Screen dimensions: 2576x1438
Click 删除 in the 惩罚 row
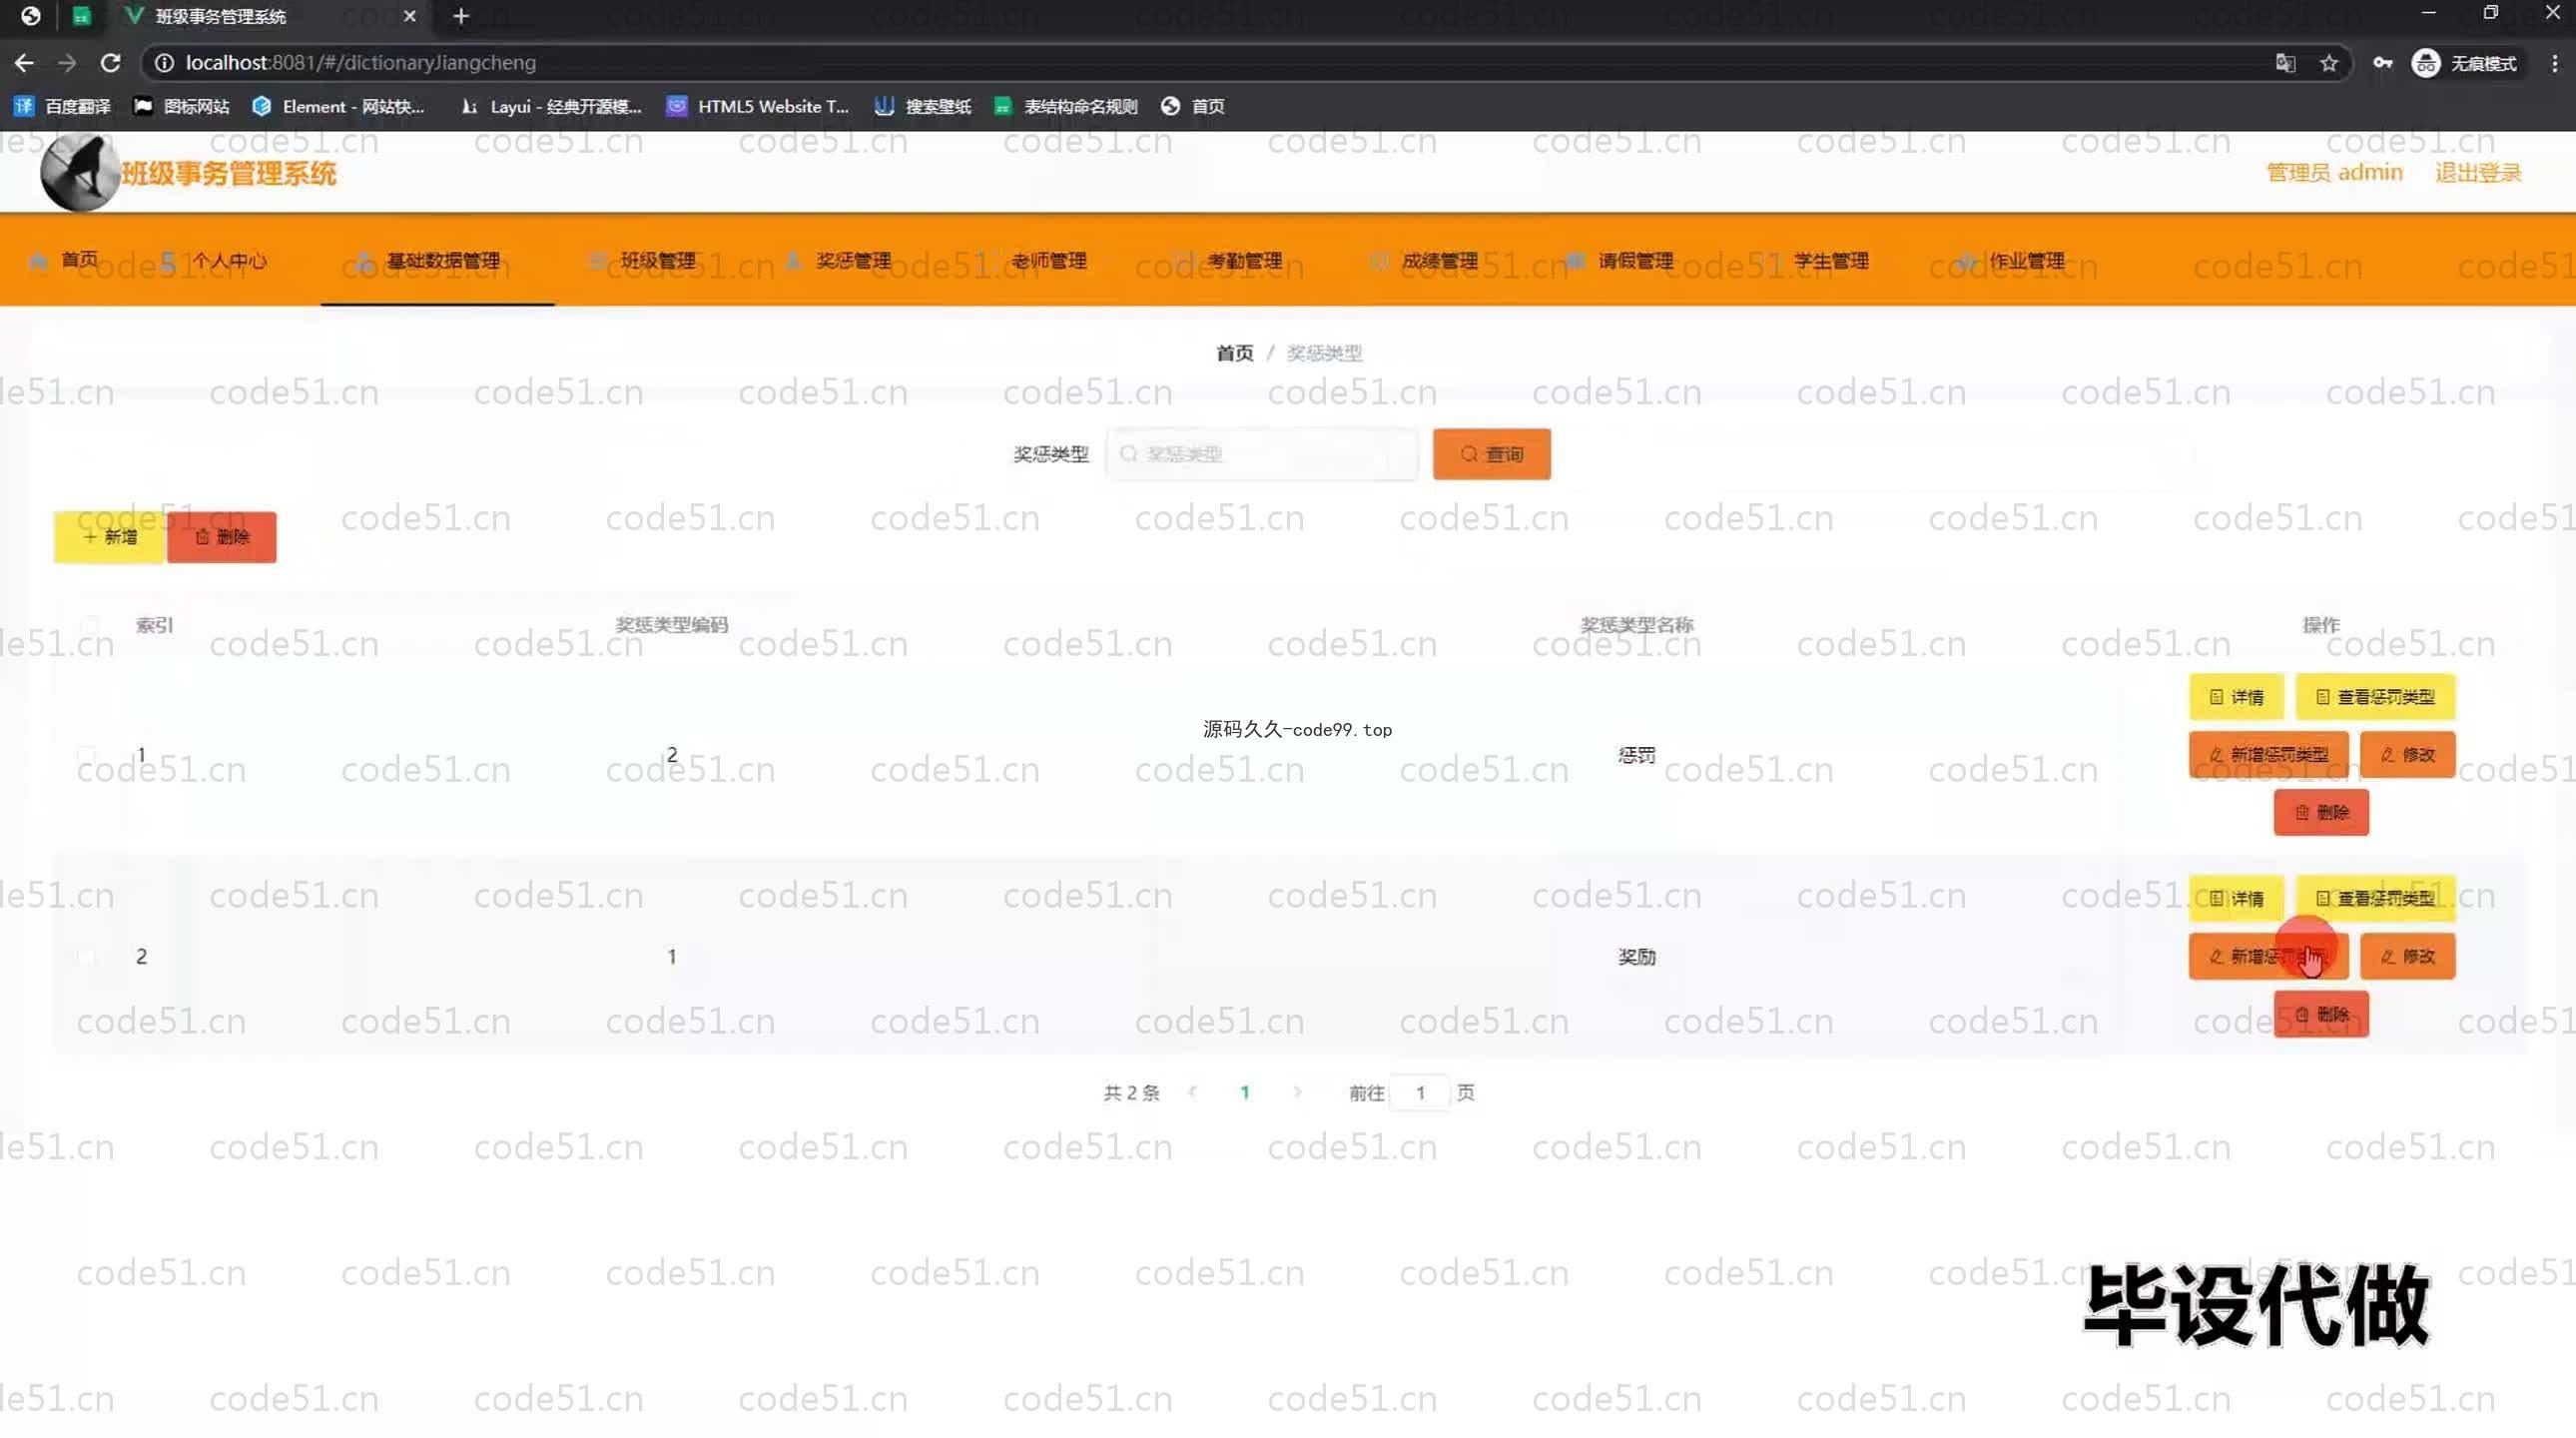tap(2321, 812)
